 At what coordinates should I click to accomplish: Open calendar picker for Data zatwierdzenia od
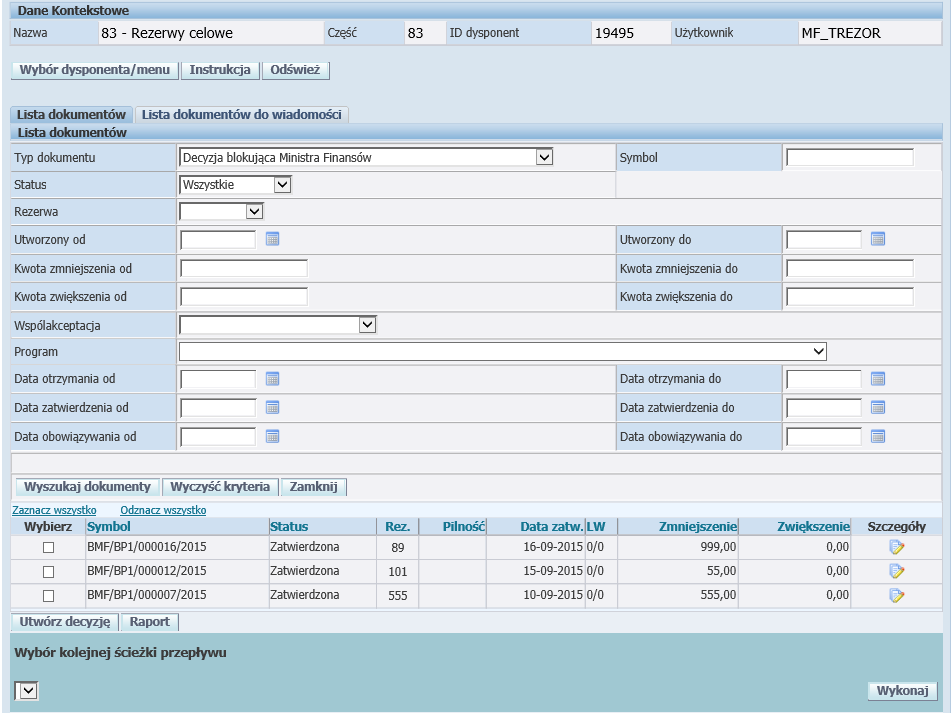(x=272, y=407)
